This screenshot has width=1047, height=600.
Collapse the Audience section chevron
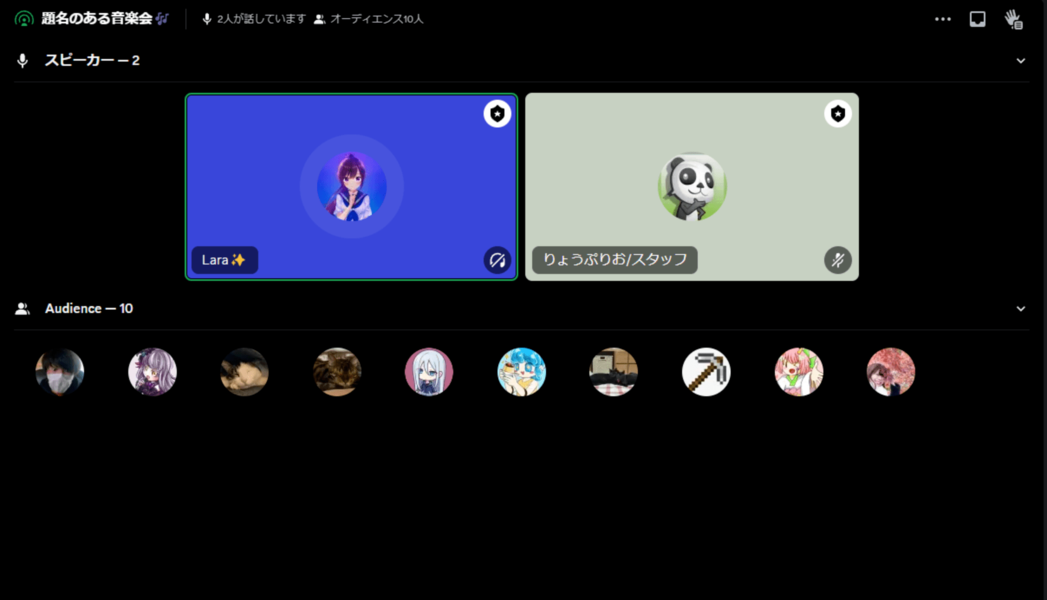coord(1020,309)
